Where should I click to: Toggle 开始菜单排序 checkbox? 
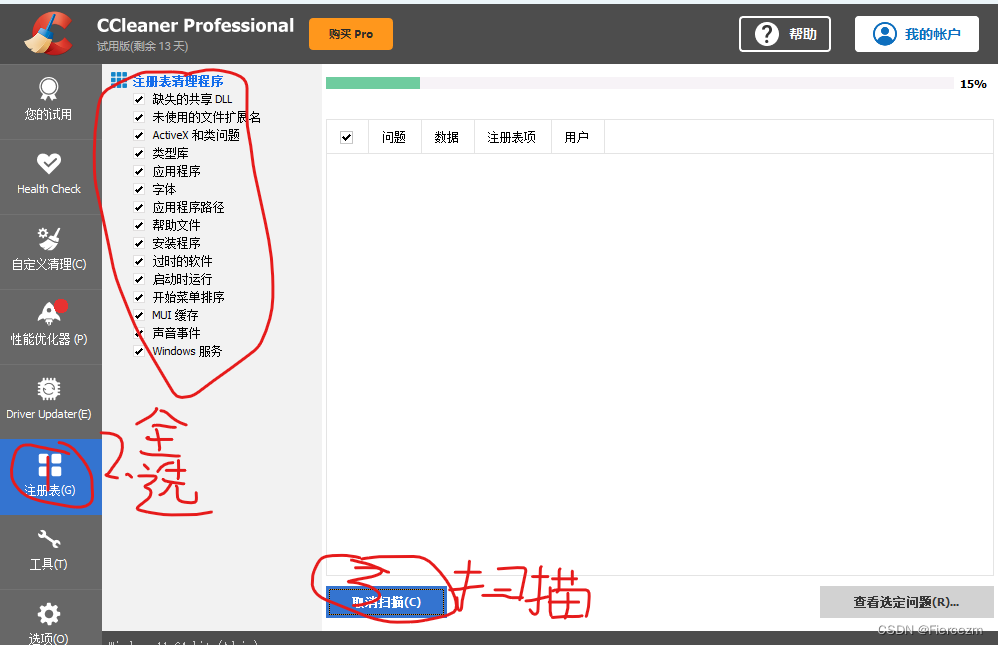coord(139,297)
